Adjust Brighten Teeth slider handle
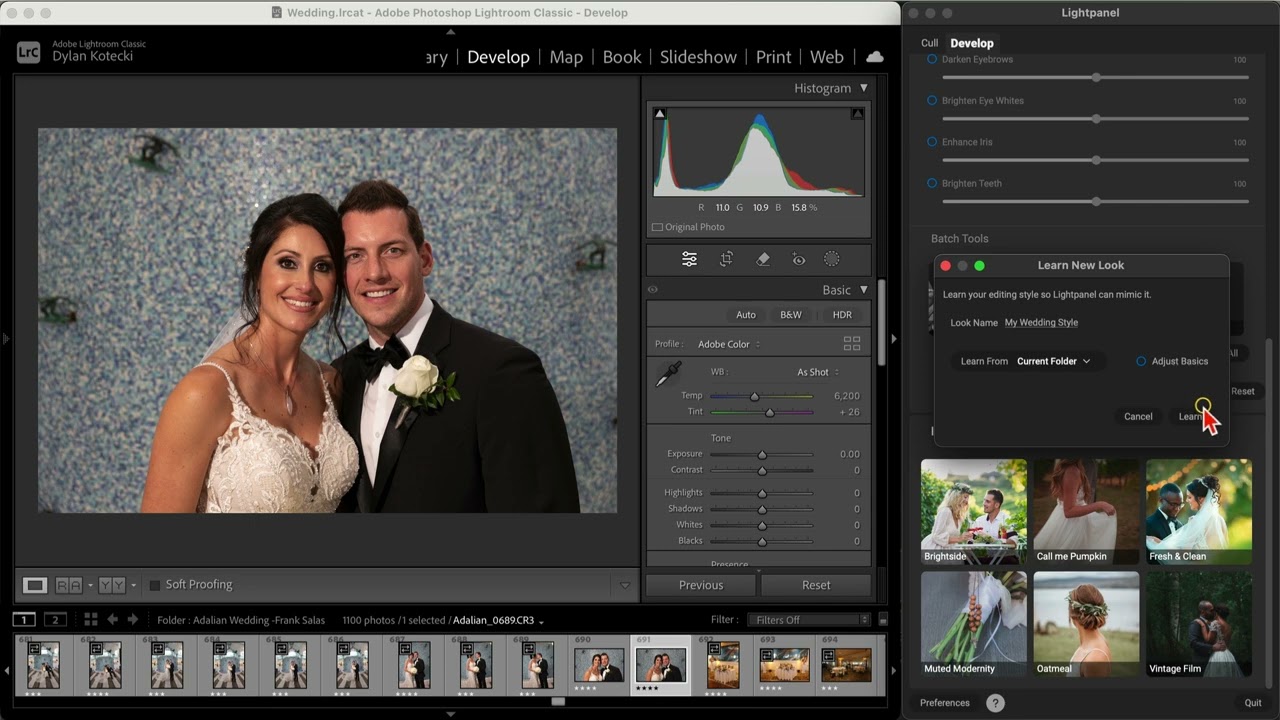 tap(1096, 201)
